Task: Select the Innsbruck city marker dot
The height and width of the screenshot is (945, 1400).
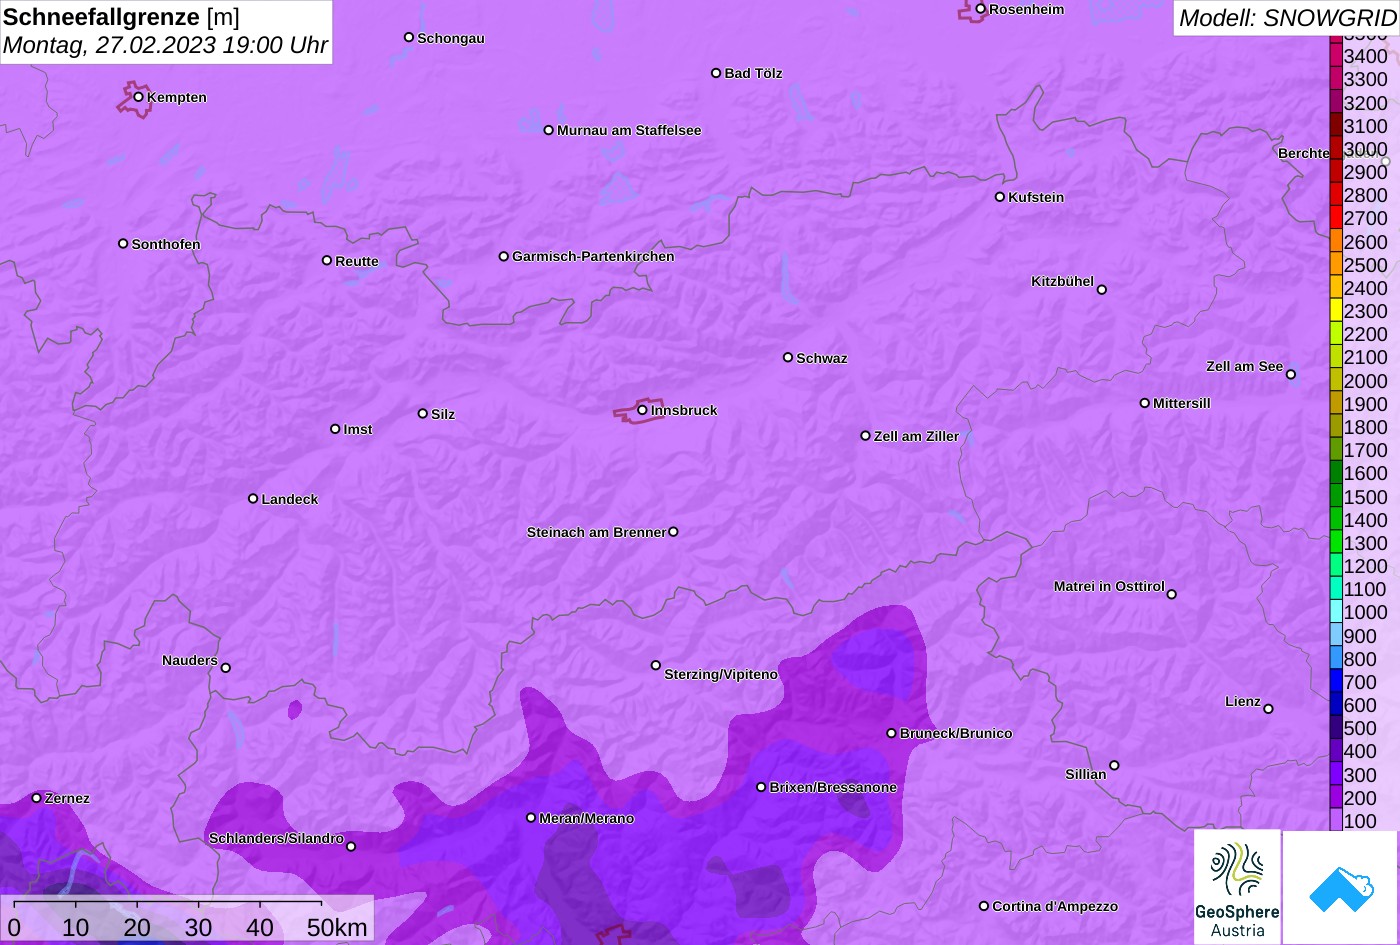Action: (x=642, y=410)
